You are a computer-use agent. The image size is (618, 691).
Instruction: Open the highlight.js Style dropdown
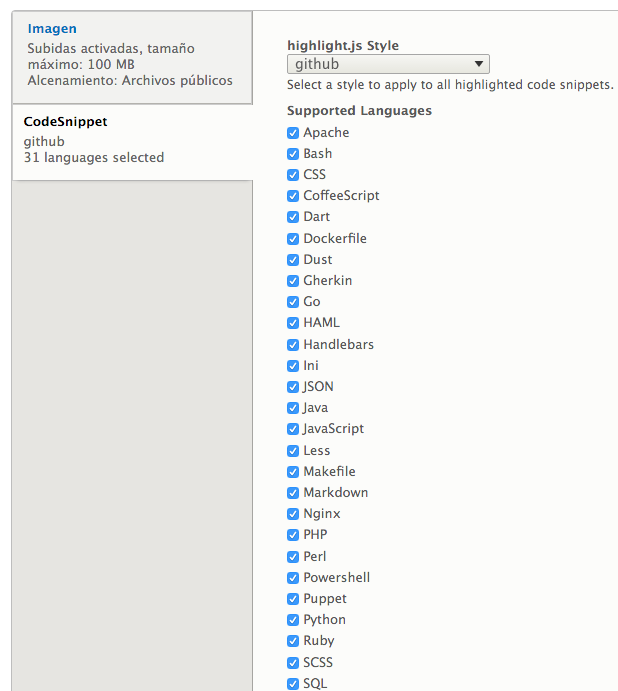tap(388, 64)
